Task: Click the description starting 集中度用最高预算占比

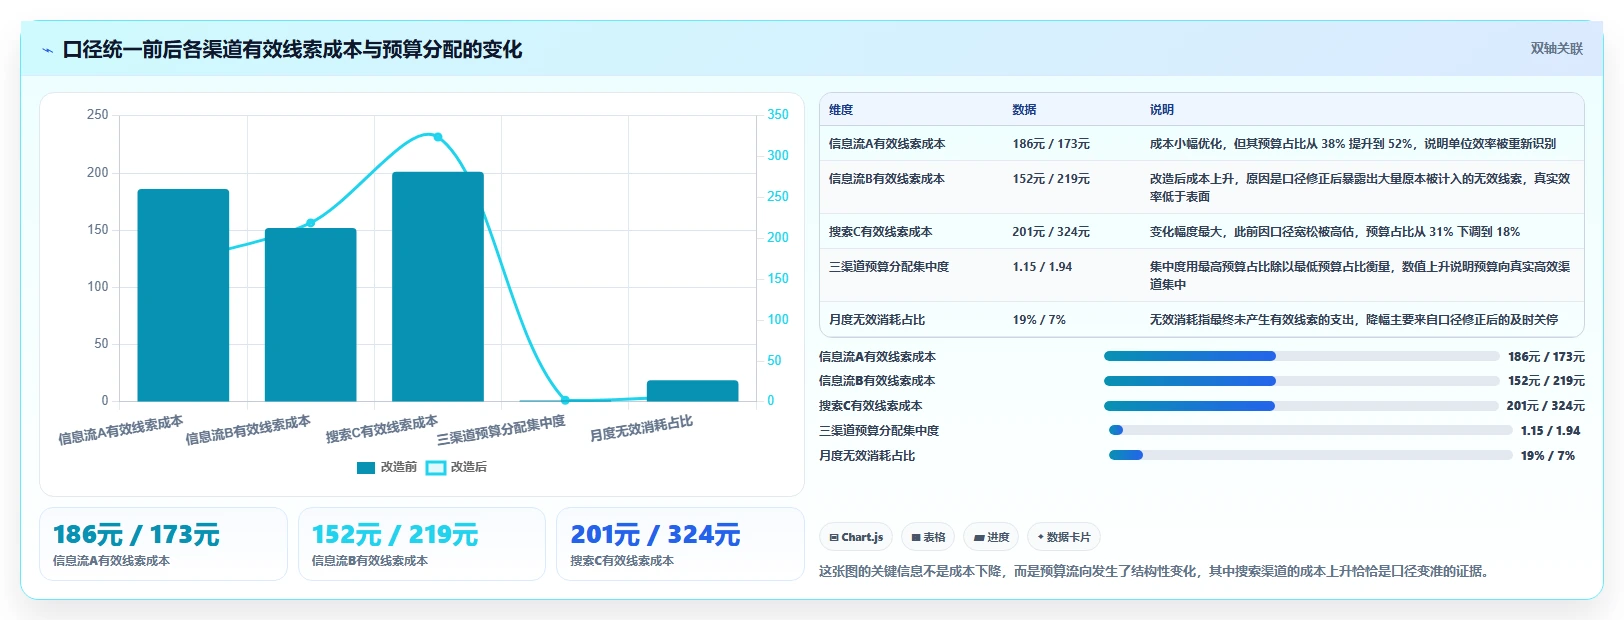Action: tap(1360, 276)
